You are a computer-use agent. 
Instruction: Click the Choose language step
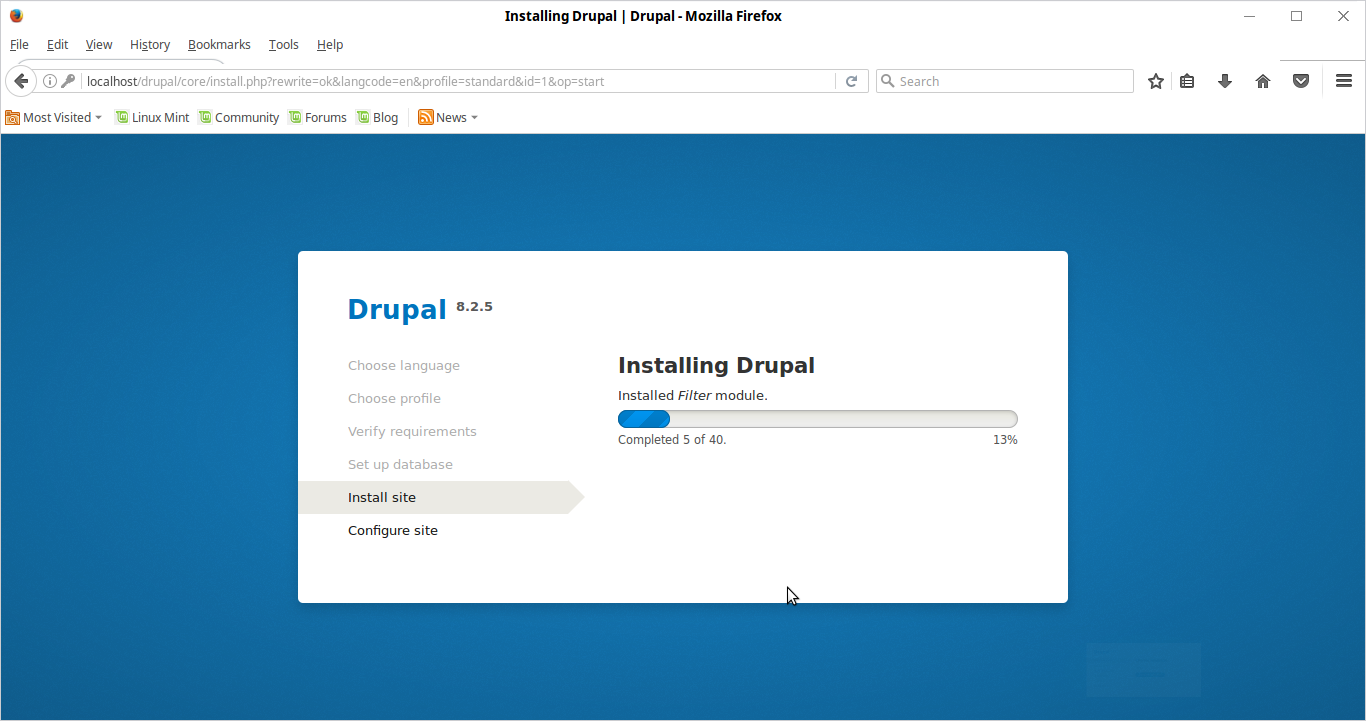click(x=404, y=365)
